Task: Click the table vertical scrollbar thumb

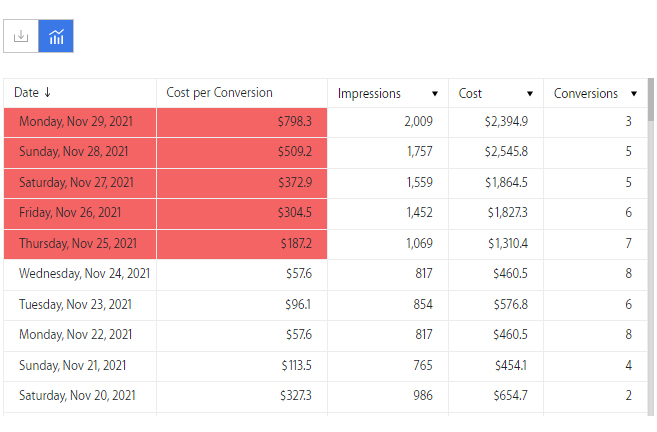Action: coord(651,99)
